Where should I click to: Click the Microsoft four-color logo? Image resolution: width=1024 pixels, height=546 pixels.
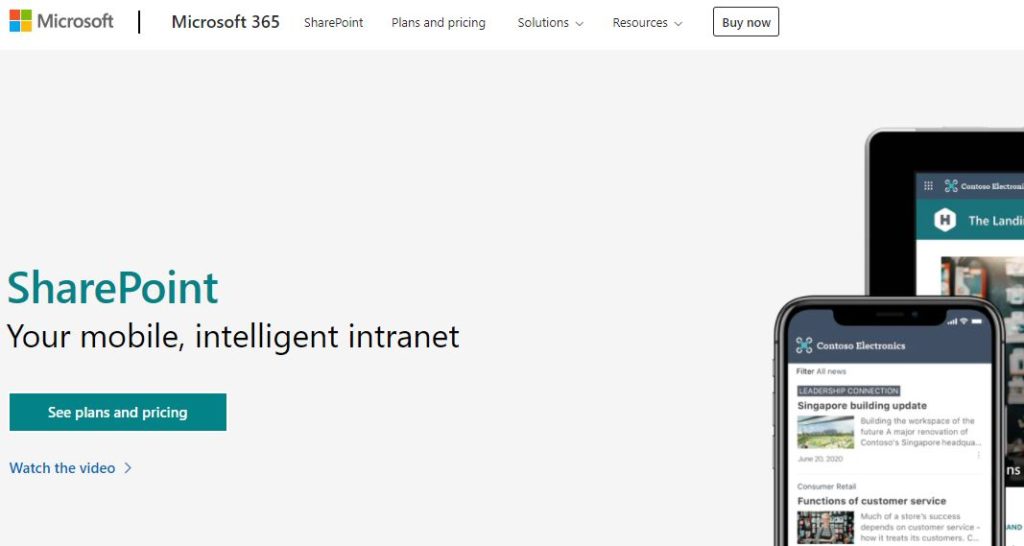(x=20, y=21)
